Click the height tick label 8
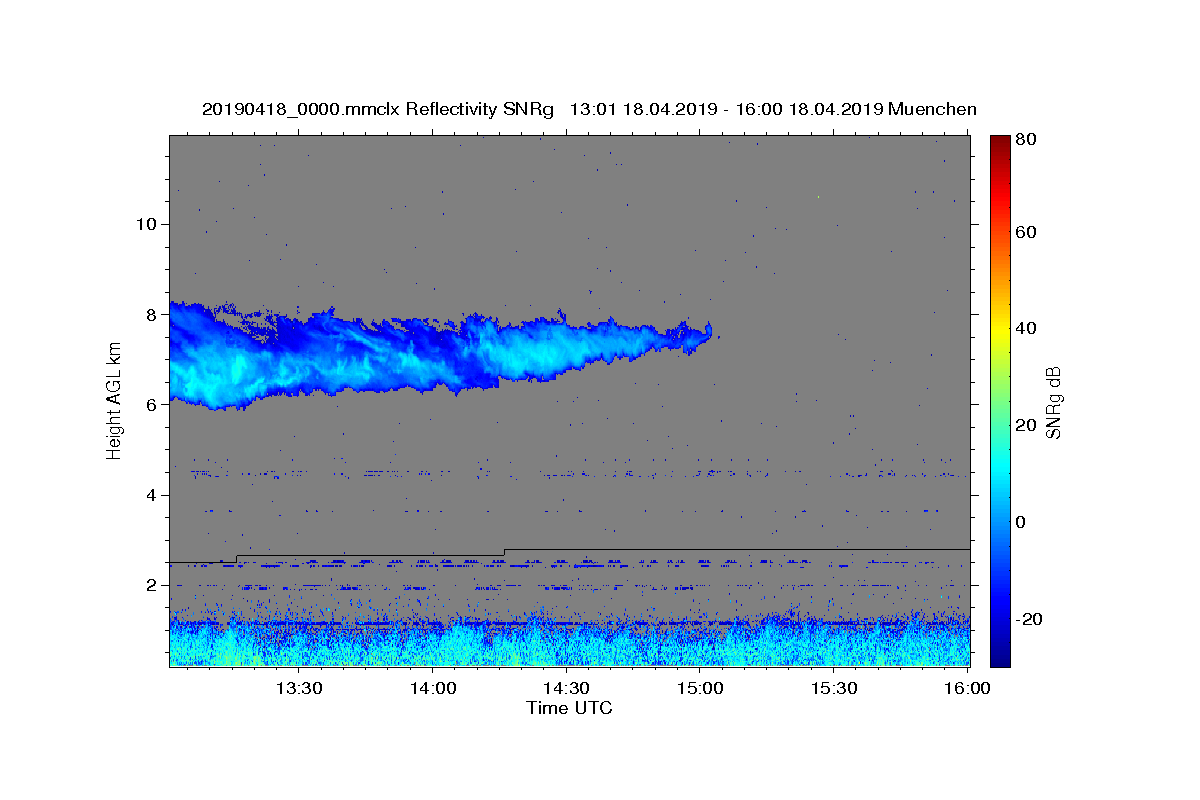The image size is (1200, 800). tap(150, 314)
